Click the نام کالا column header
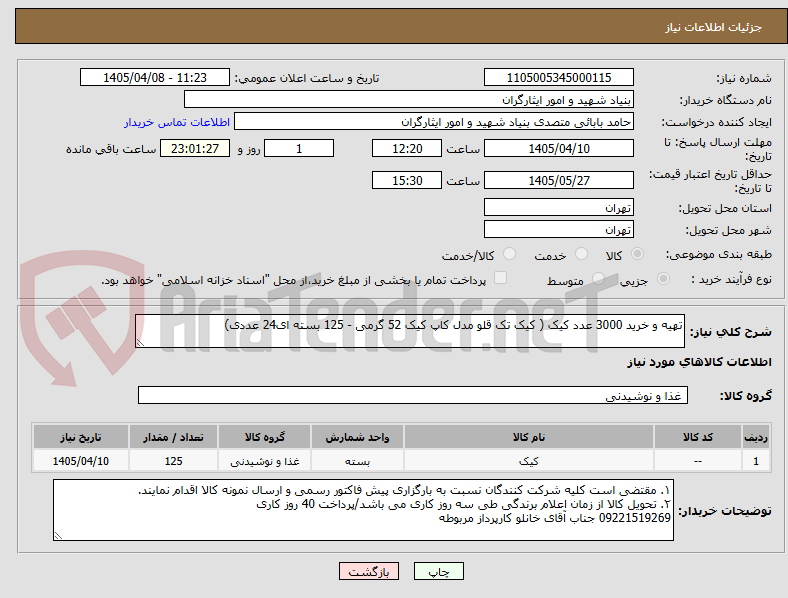This screenshot has height=598, width=788. click(x=529, y=437)
